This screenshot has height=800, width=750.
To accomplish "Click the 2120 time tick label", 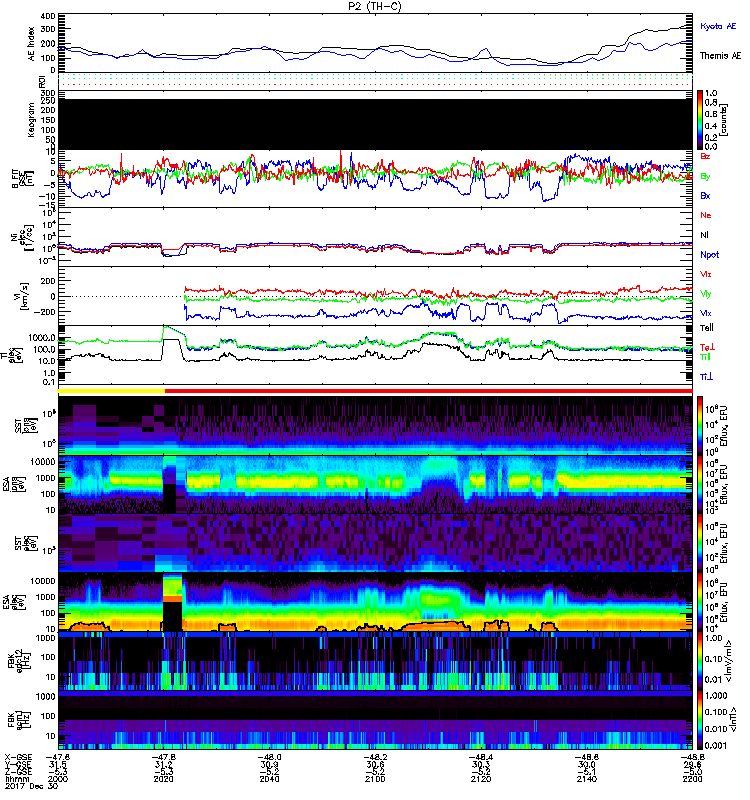I will [481, 779].
